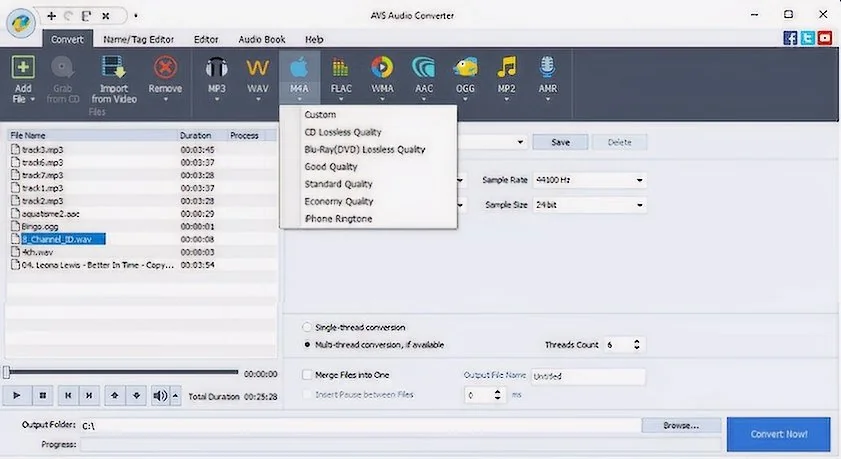Switch to the Audio Book tab

coord(262,39)
